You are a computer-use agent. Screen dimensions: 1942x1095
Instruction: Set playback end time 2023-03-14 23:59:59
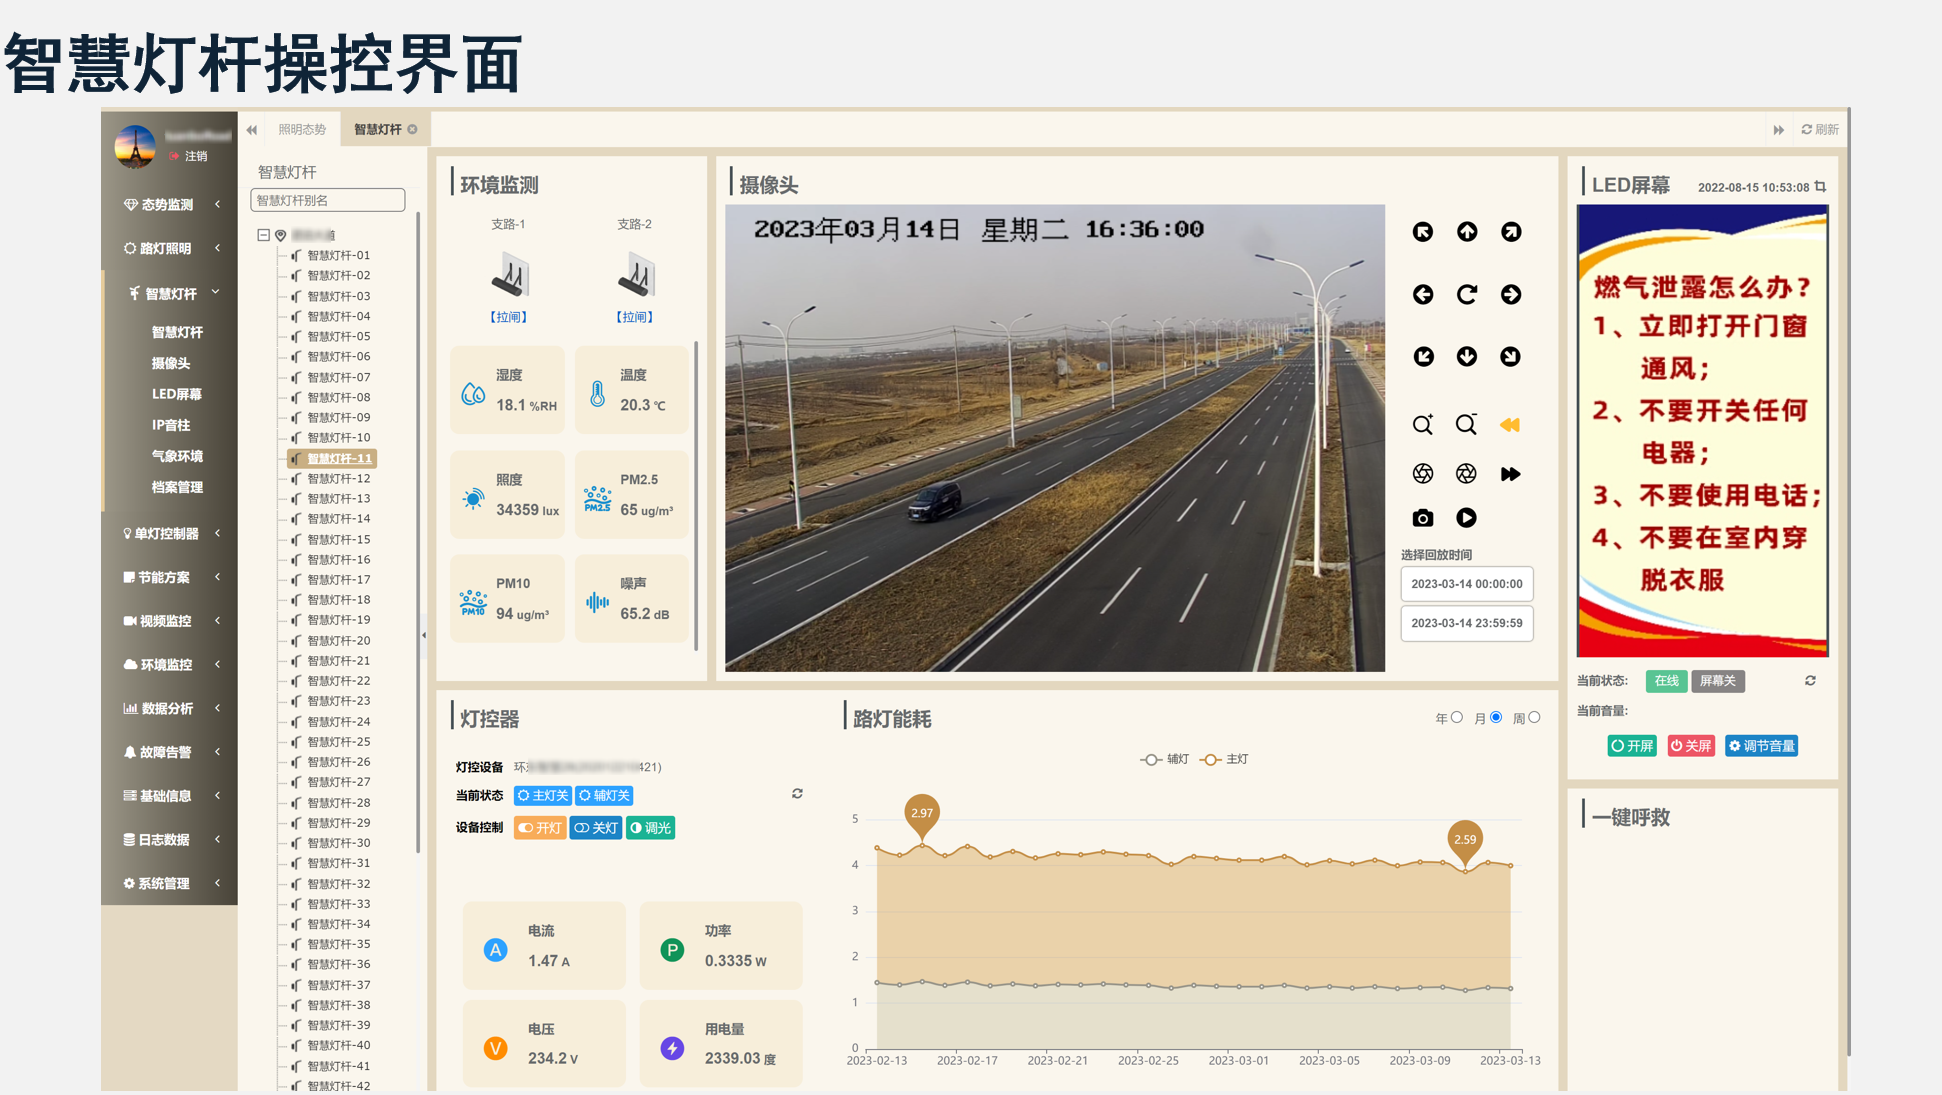(x=1467, y=623)
